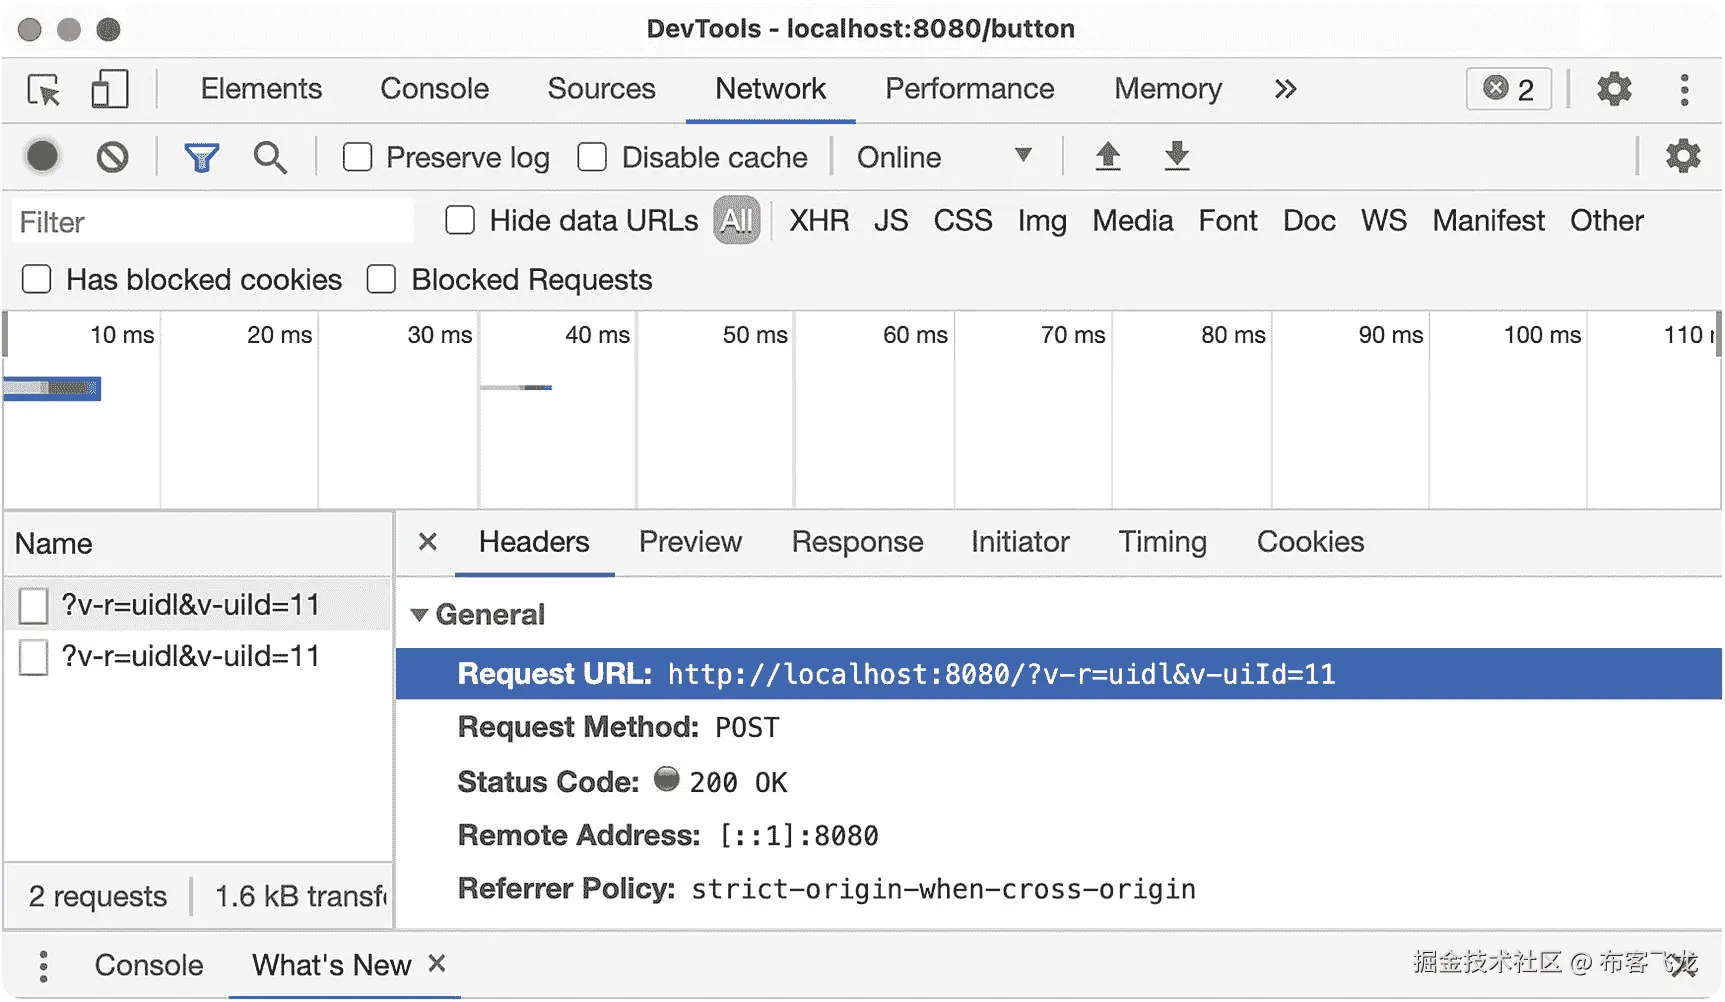Toggle the device toolbar icon
Screen dimensions: 1725x1002
click(x=109, y=90)
